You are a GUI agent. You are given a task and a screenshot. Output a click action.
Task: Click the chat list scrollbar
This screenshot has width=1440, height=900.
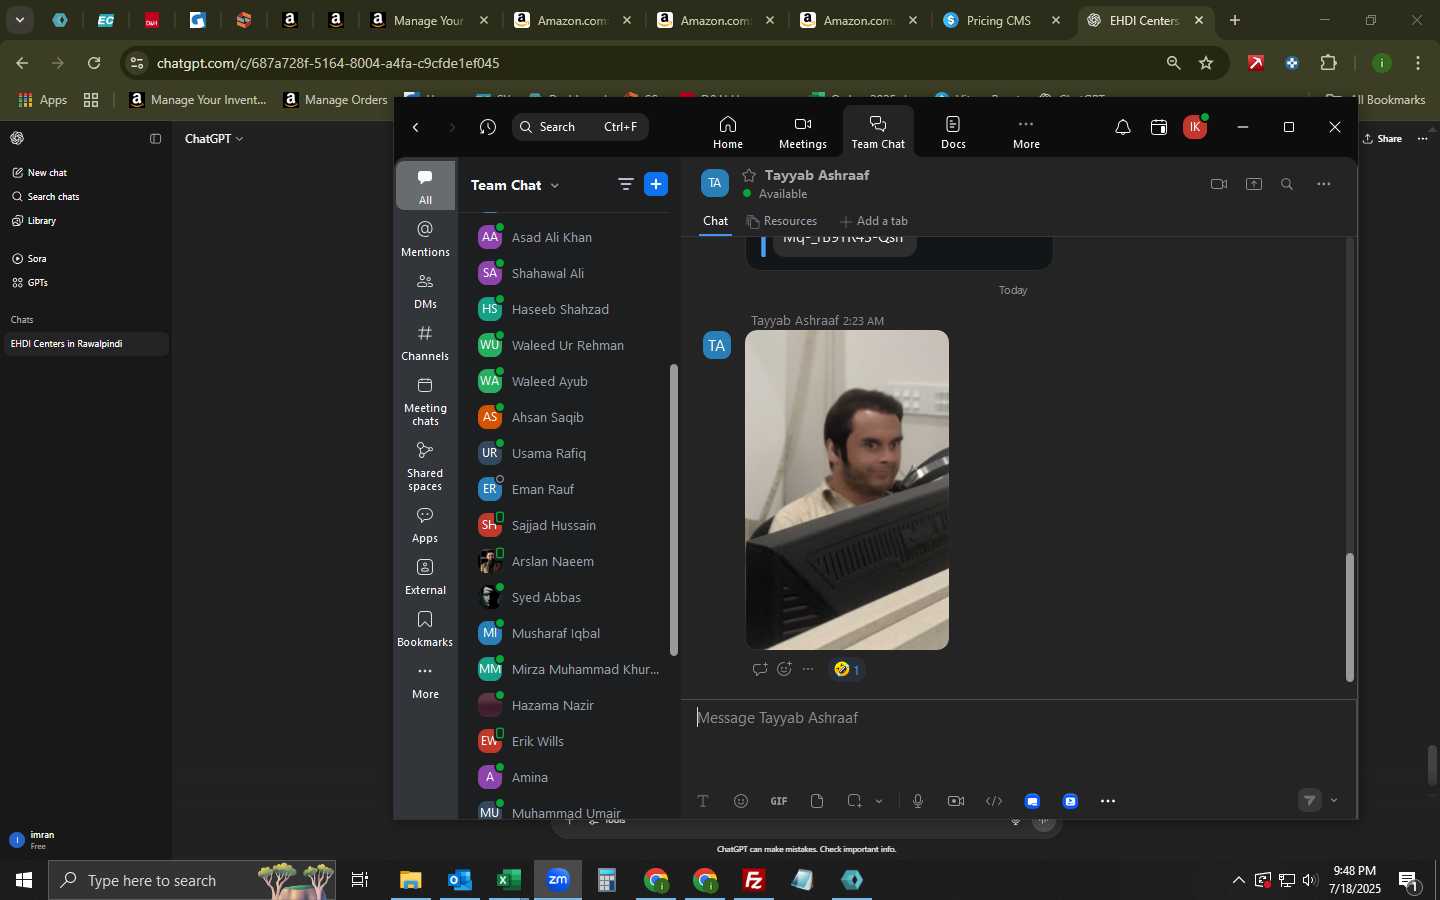[x=674, y=510]
